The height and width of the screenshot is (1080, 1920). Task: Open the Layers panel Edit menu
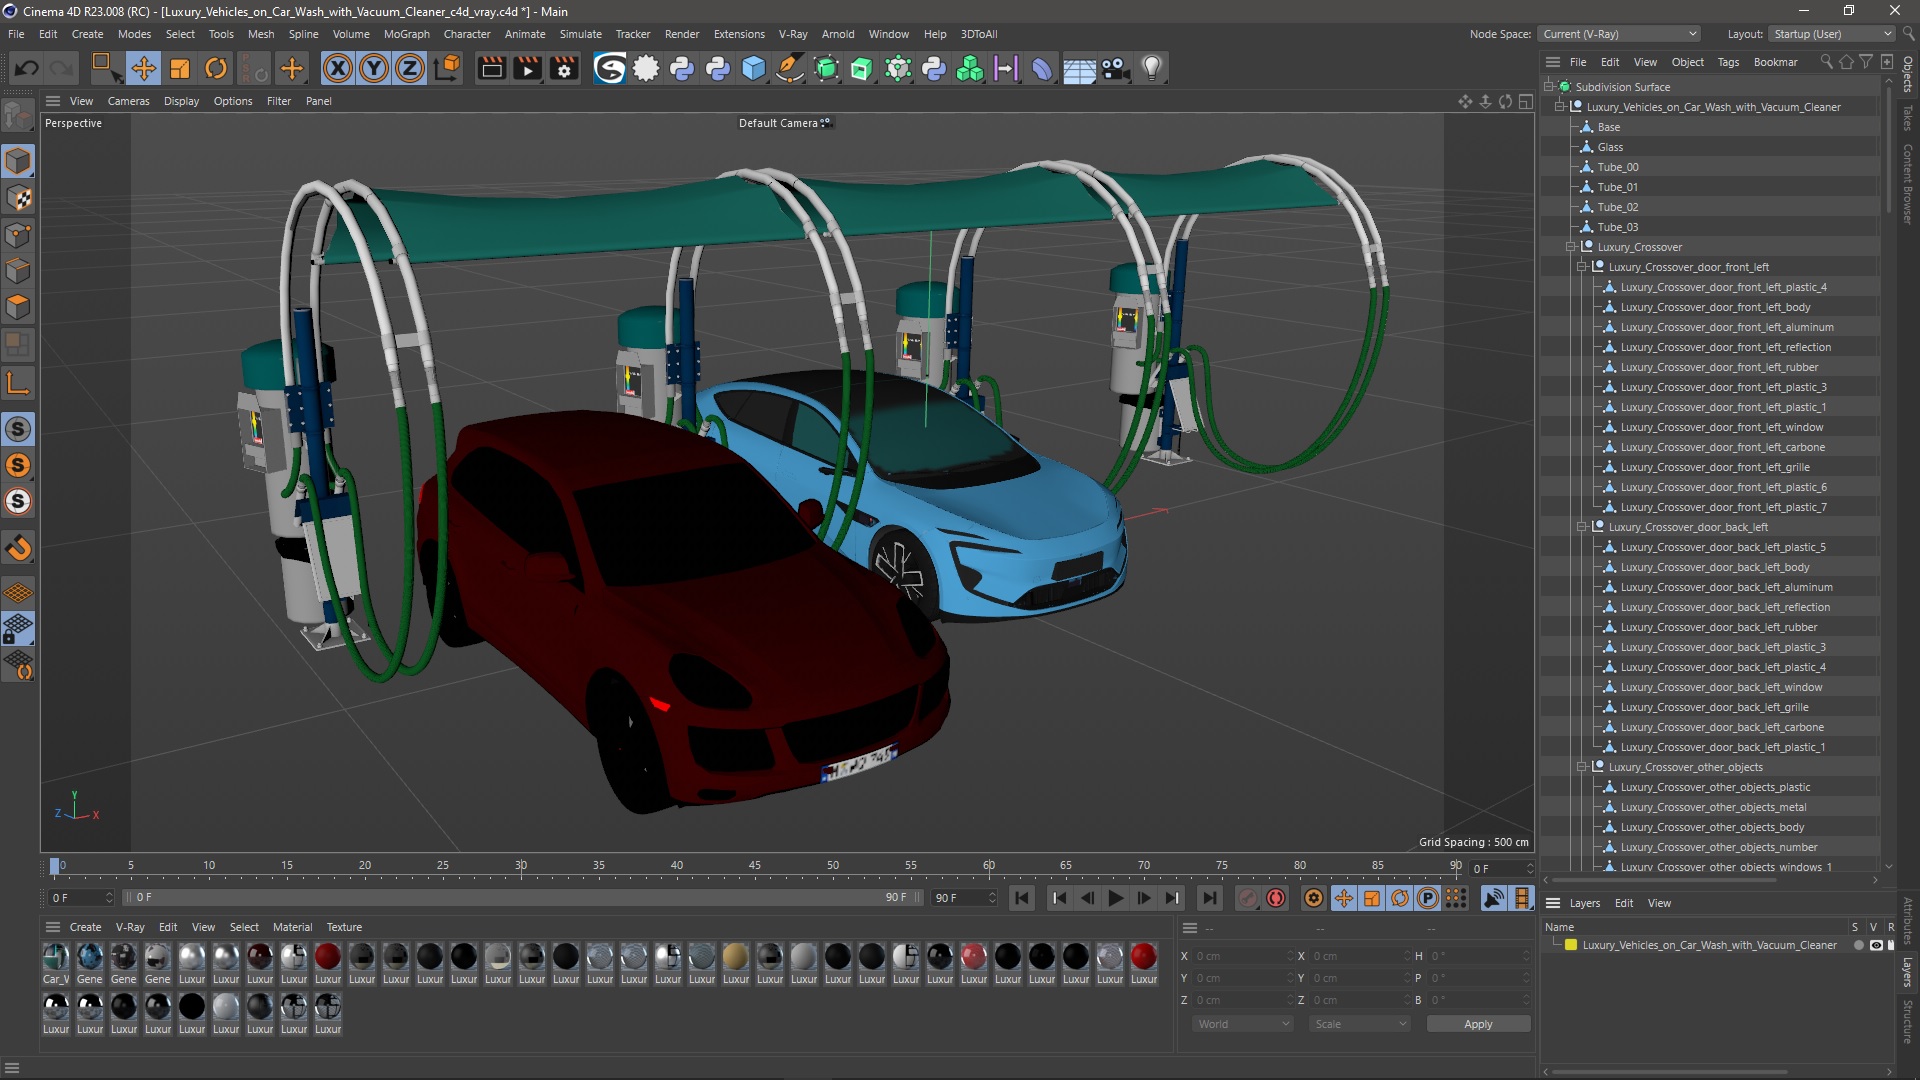point(1624,903)
